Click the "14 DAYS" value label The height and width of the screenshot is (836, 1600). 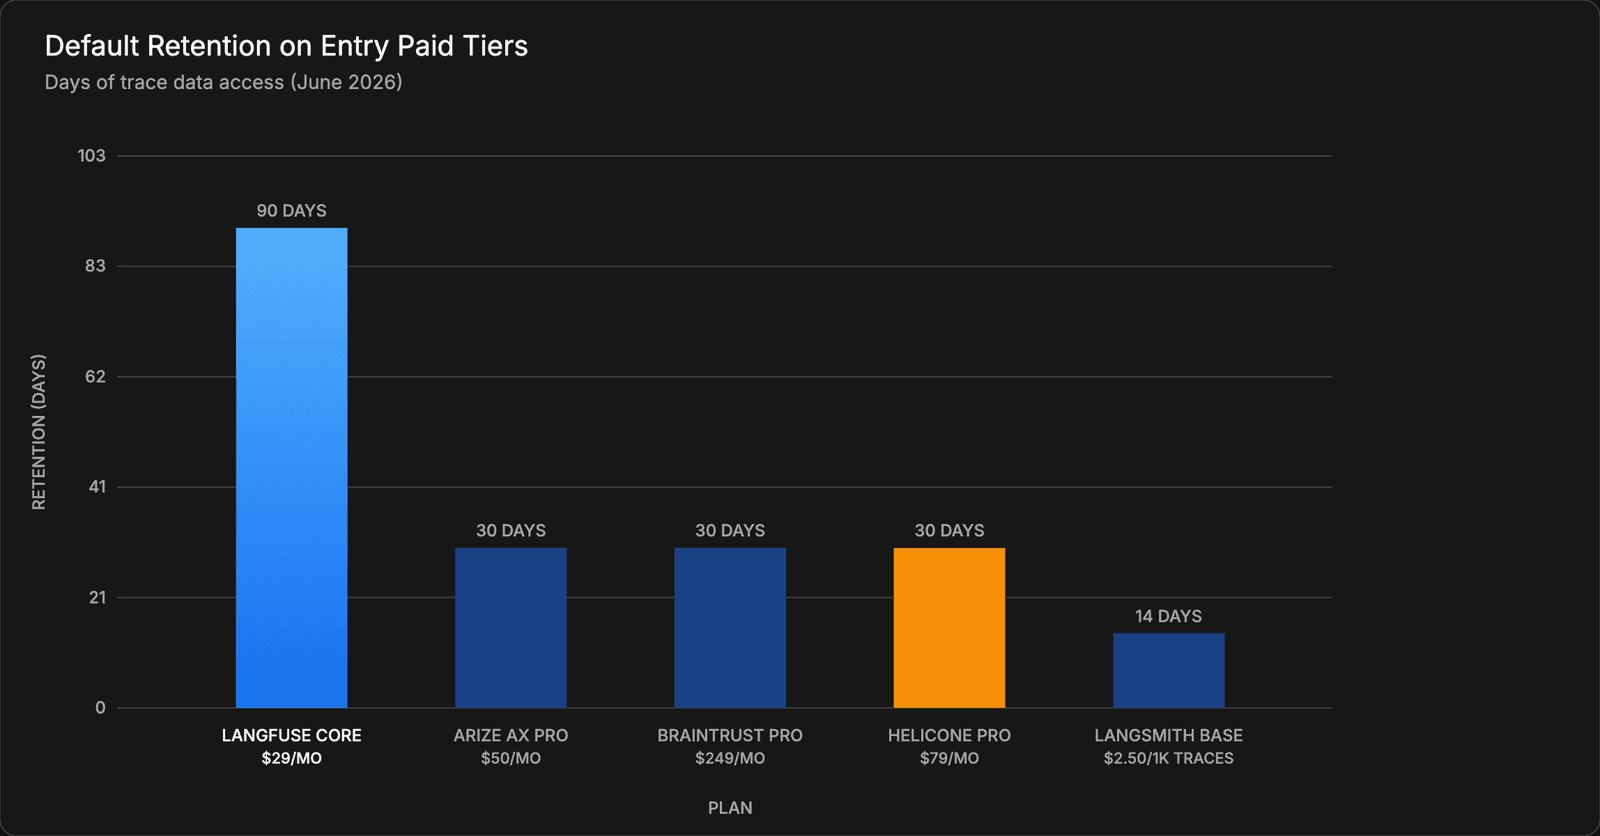click(1169, 616)
